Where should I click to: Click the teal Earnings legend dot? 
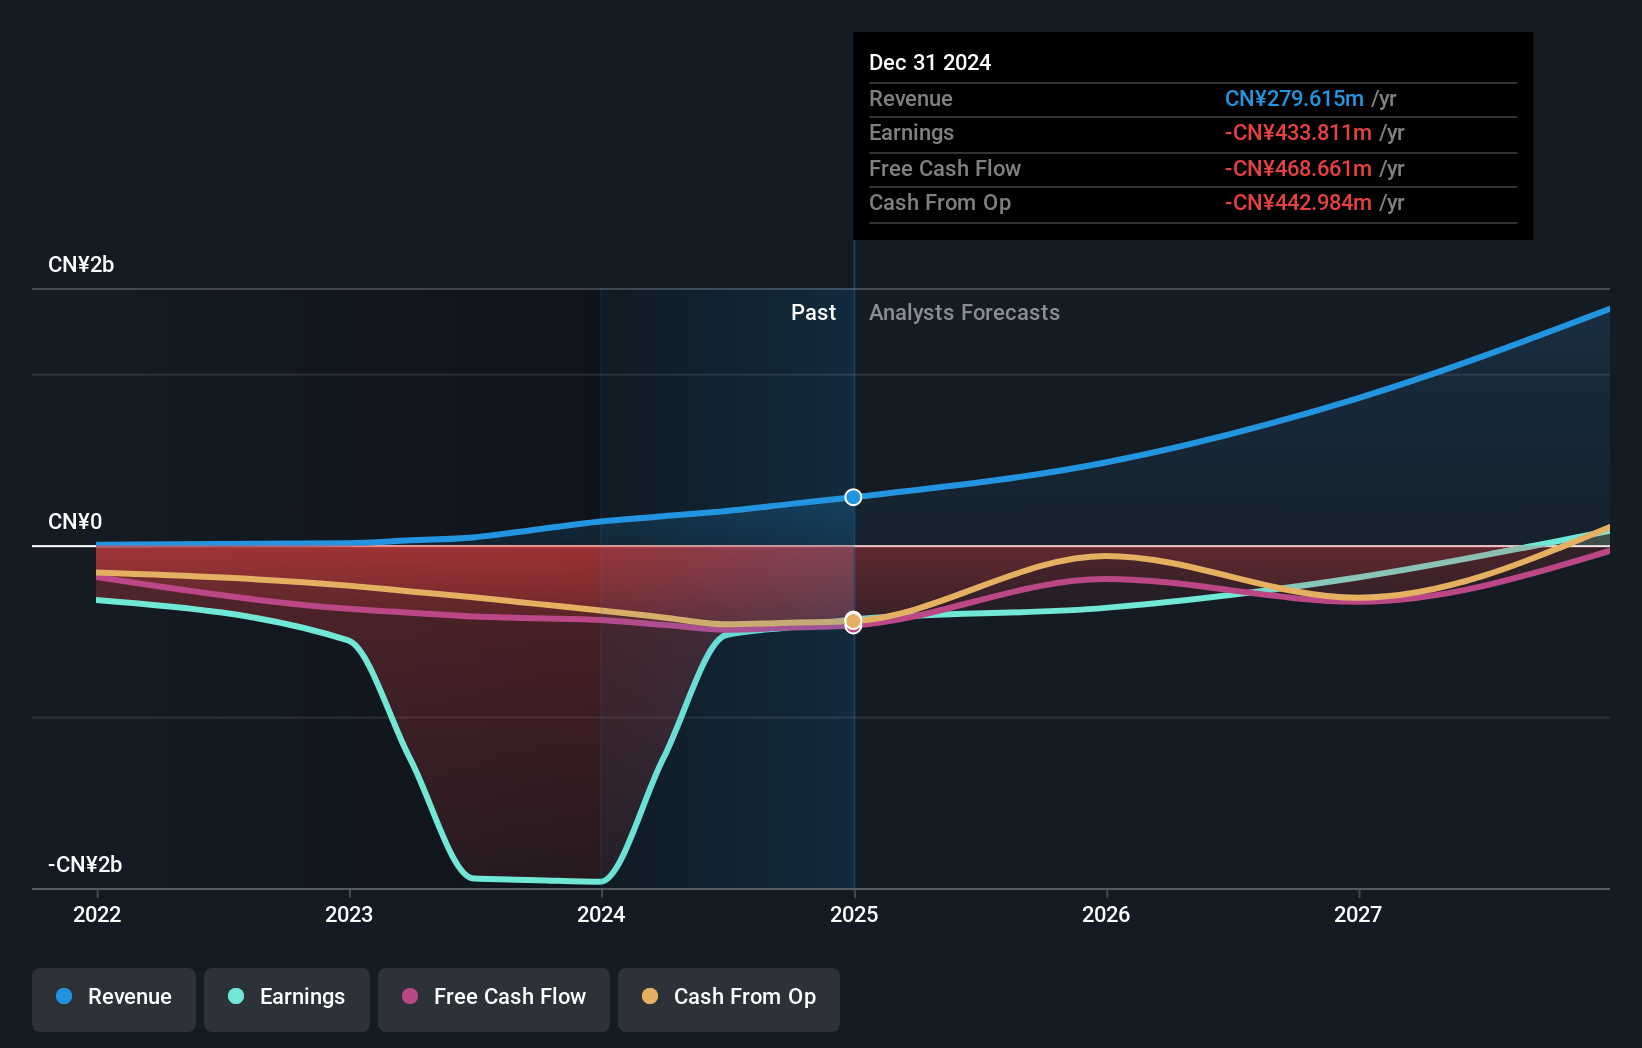pyautogui.click(x=235, y=997)
